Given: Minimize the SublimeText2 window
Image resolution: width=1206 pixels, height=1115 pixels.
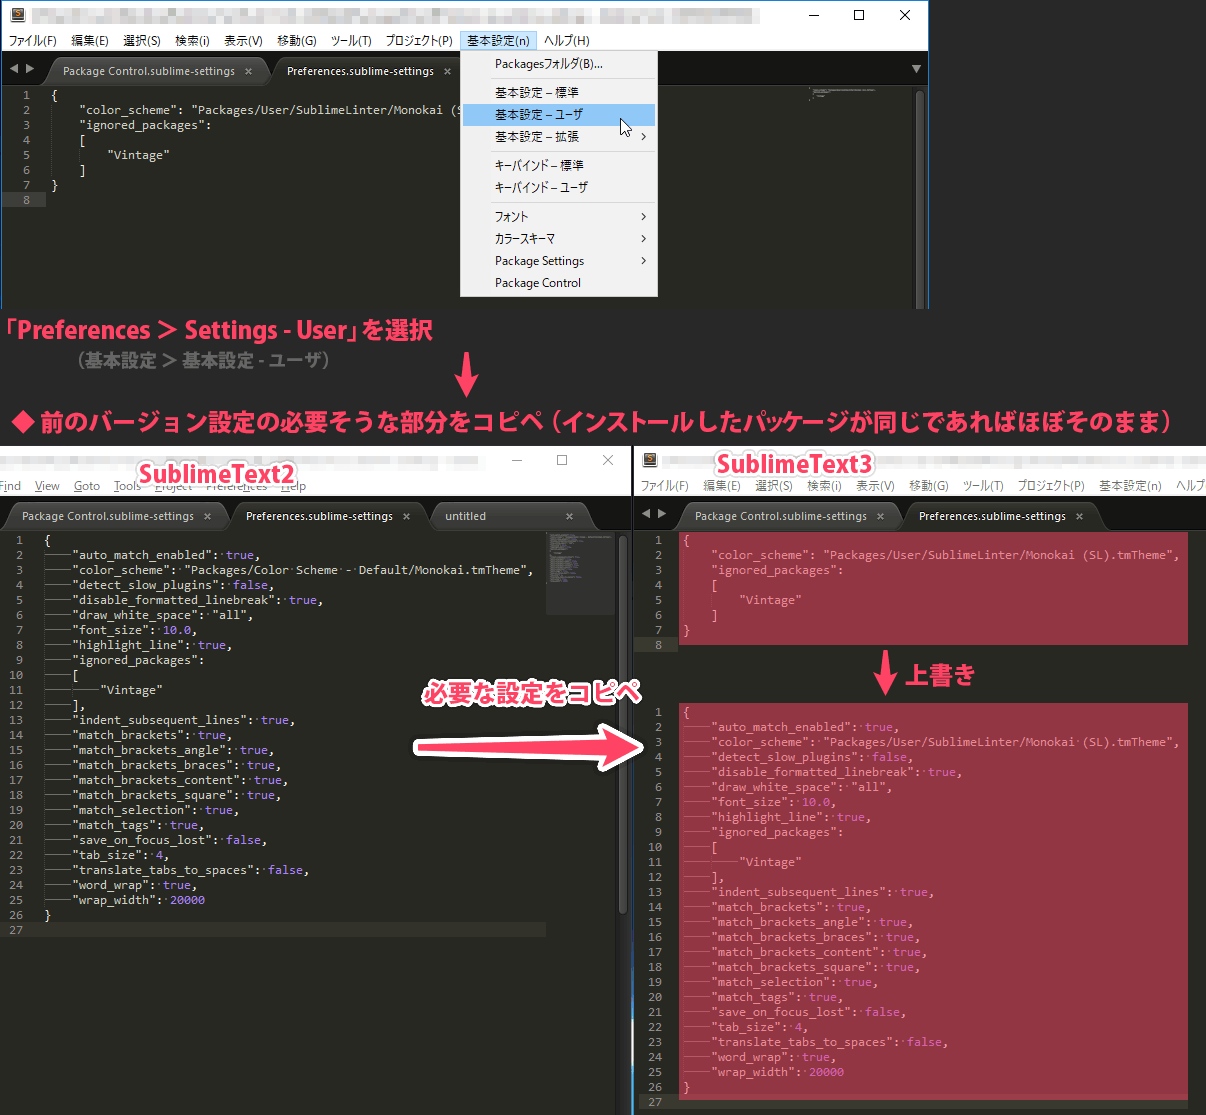Looking at the screenshot, I should click(518, 460).
